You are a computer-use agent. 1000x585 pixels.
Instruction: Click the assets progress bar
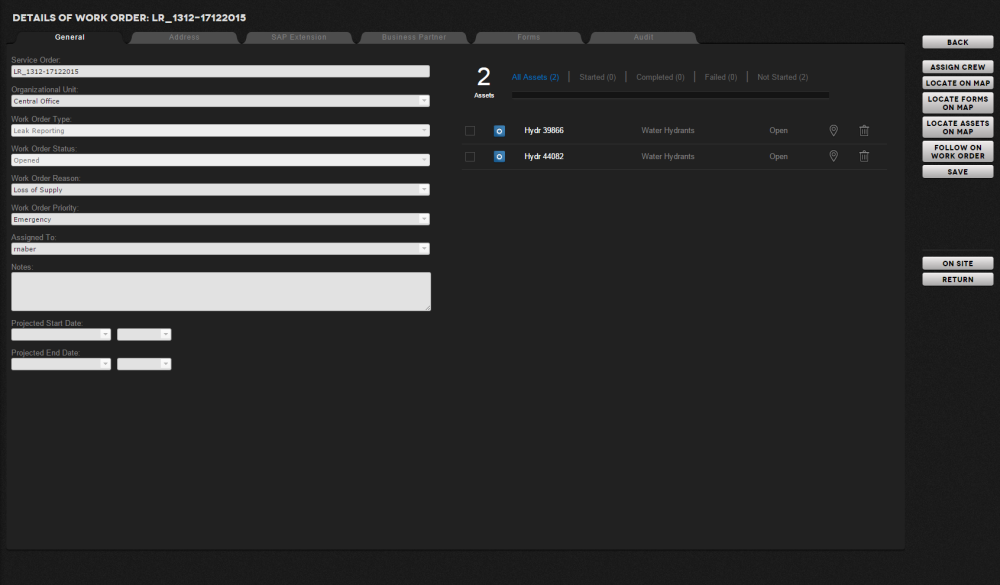pyautogui.click(x=670, y=96)
